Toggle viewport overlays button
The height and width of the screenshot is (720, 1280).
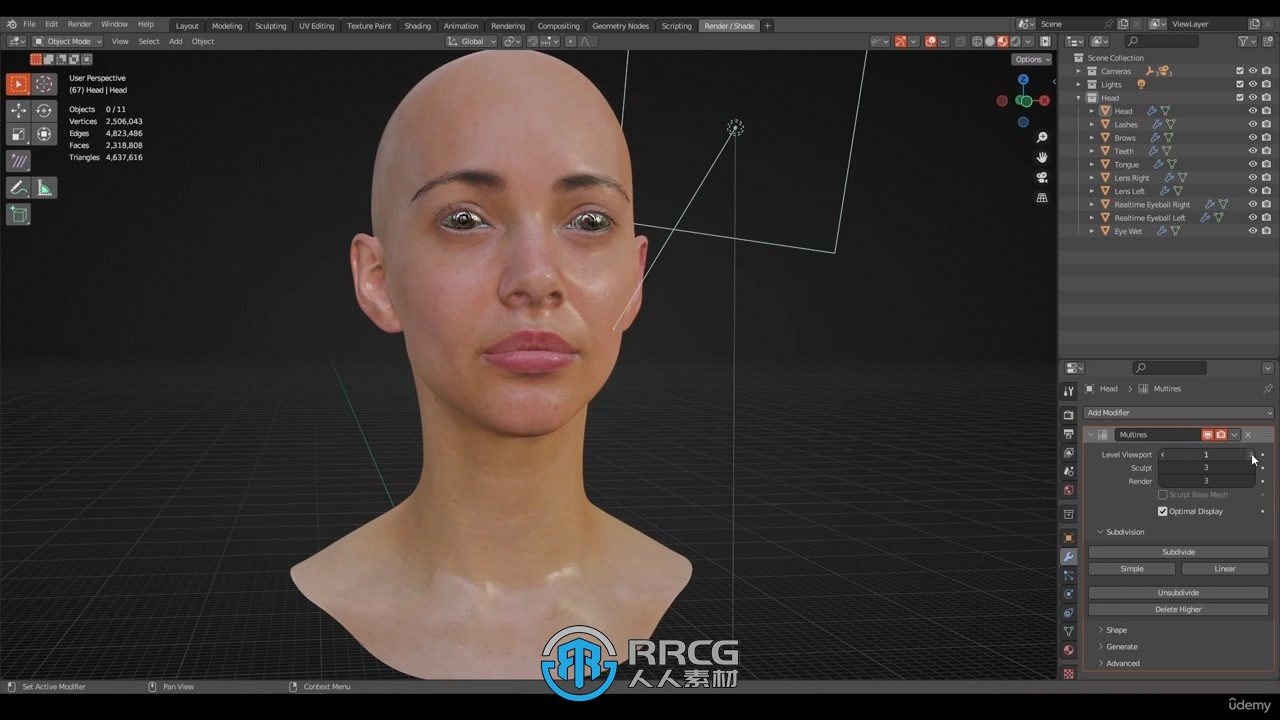pos(930,41)
